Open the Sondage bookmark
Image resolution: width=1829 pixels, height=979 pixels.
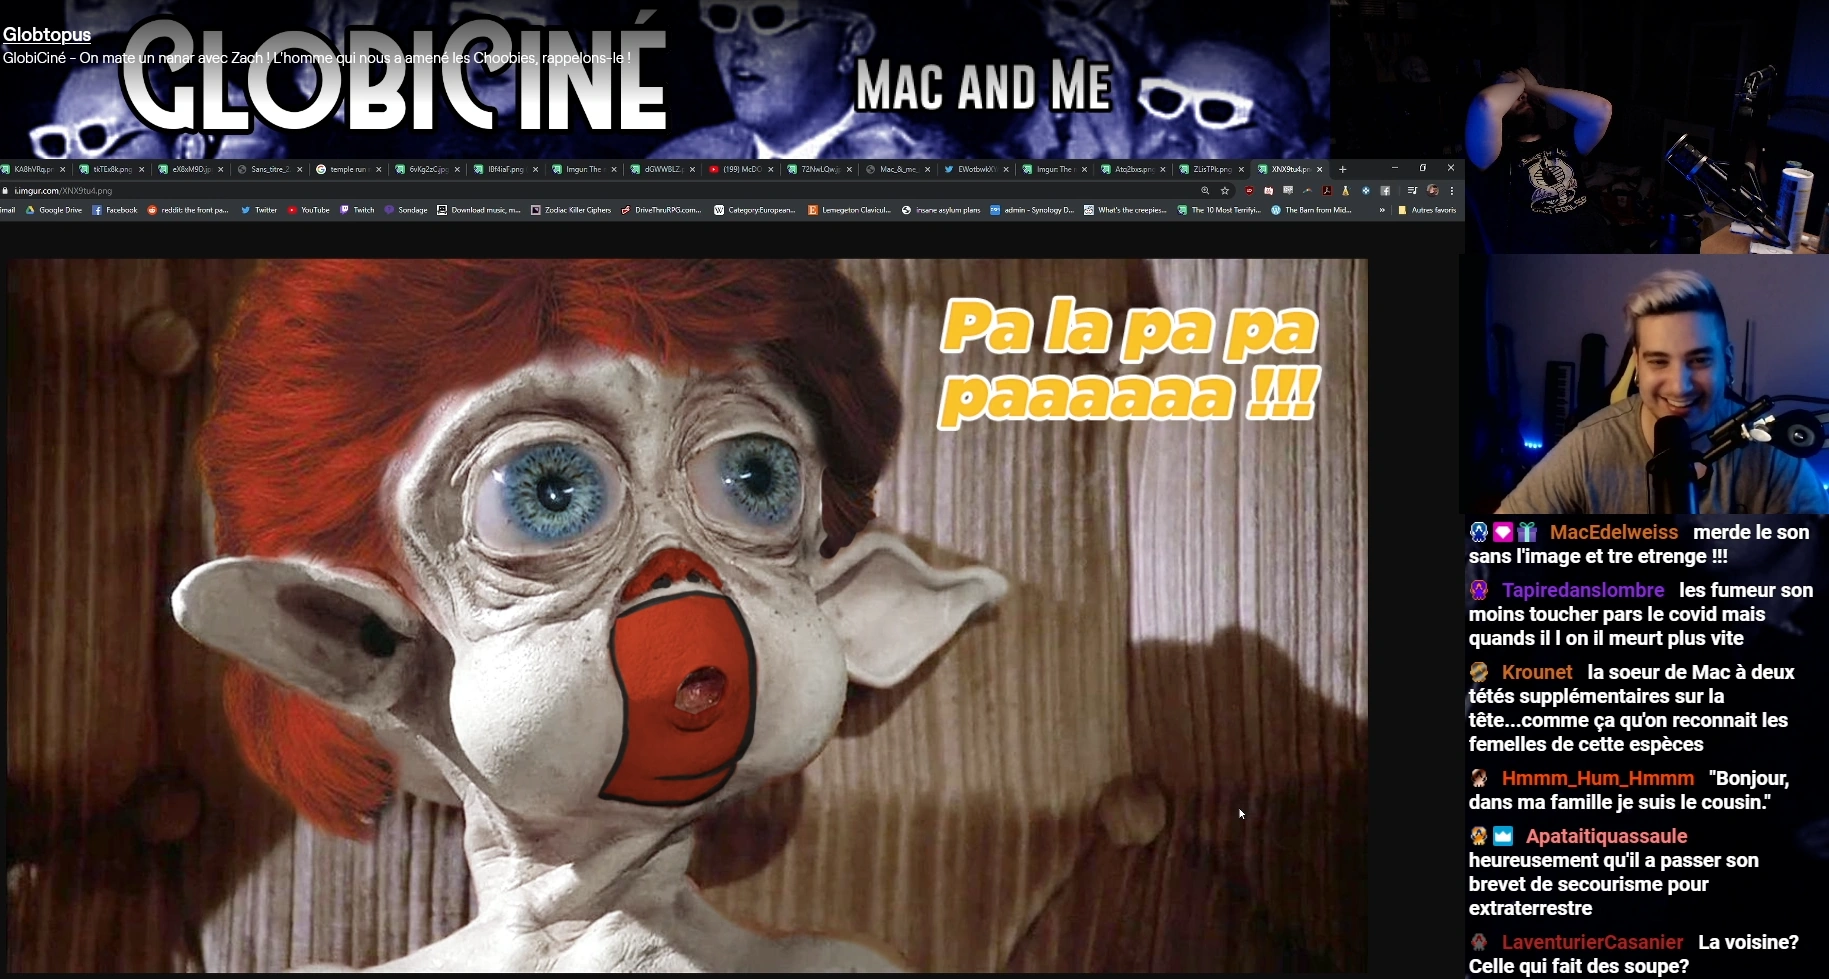[x=406, y=210]
